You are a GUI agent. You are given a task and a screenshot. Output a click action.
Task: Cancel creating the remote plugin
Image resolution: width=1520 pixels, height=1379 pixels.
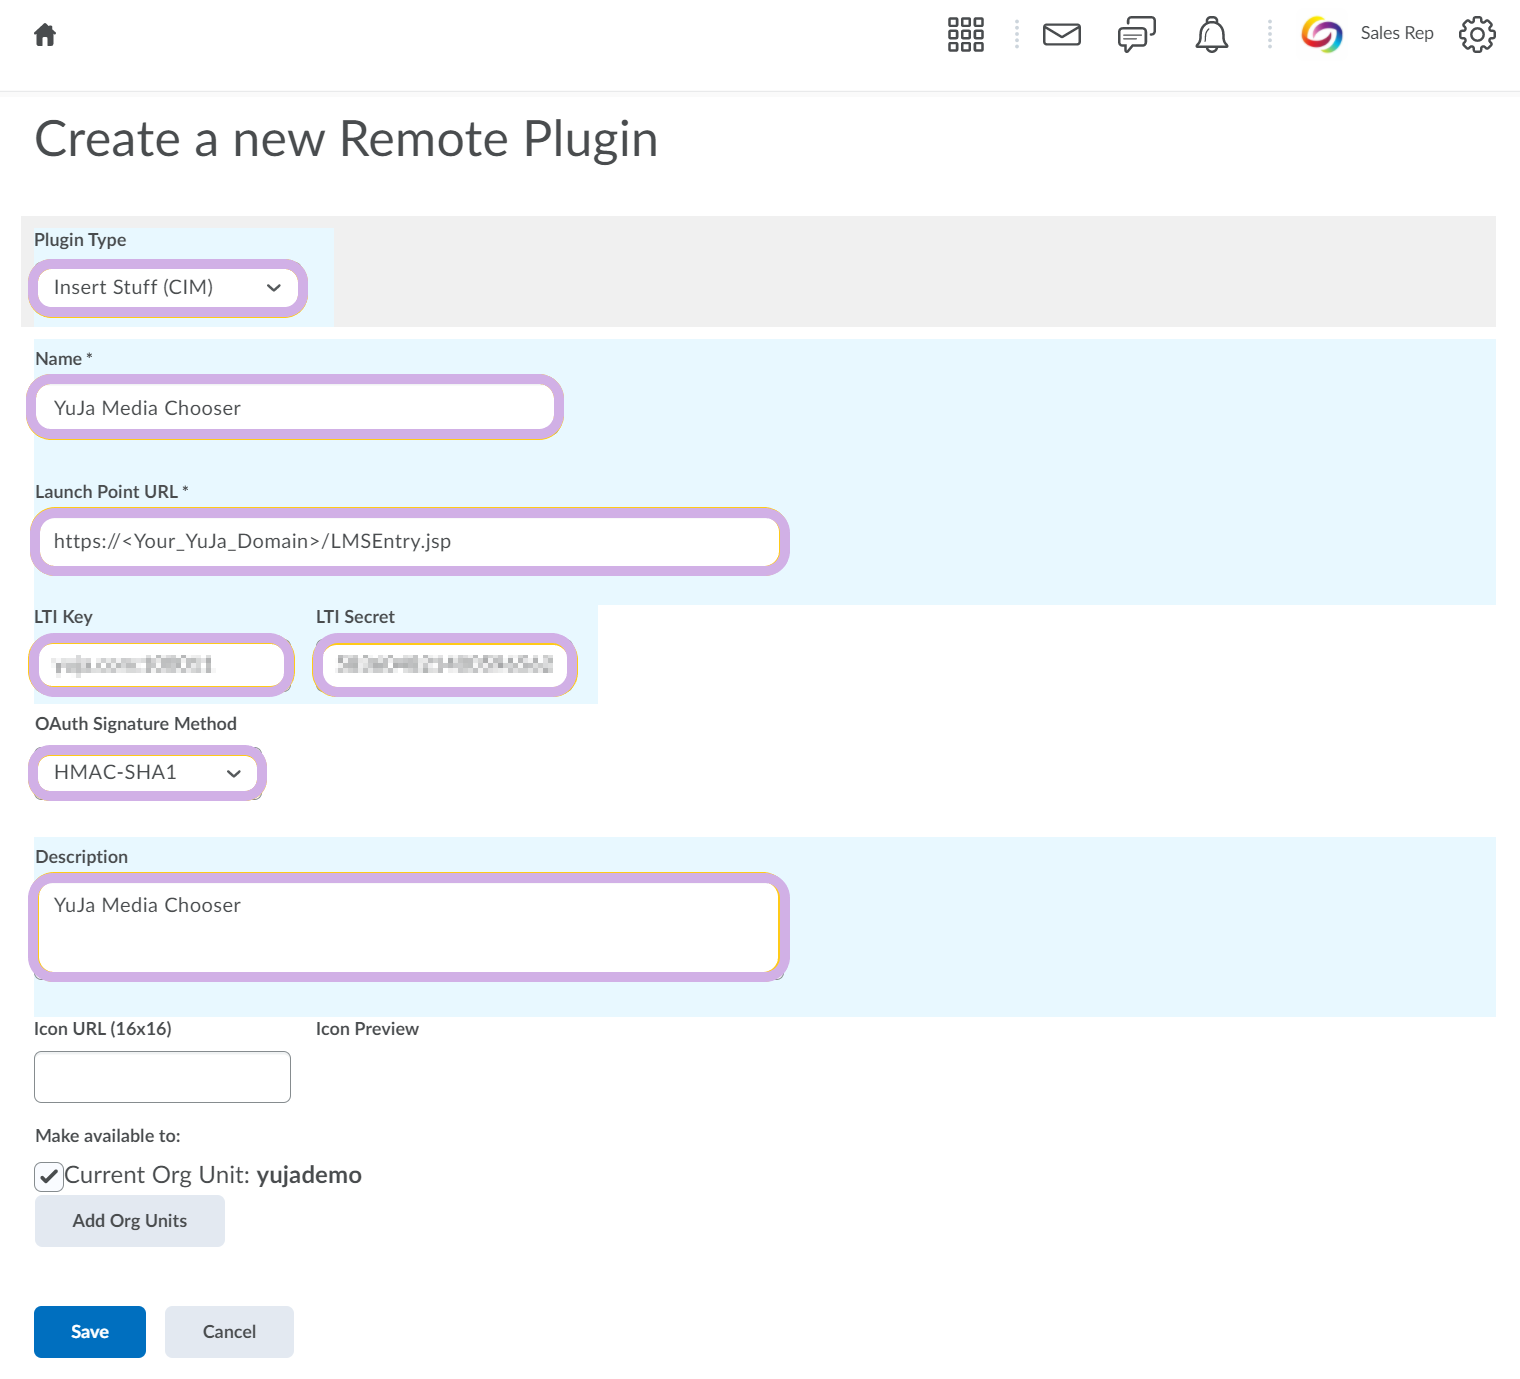pyautogui.click(x=230, y=1332)
